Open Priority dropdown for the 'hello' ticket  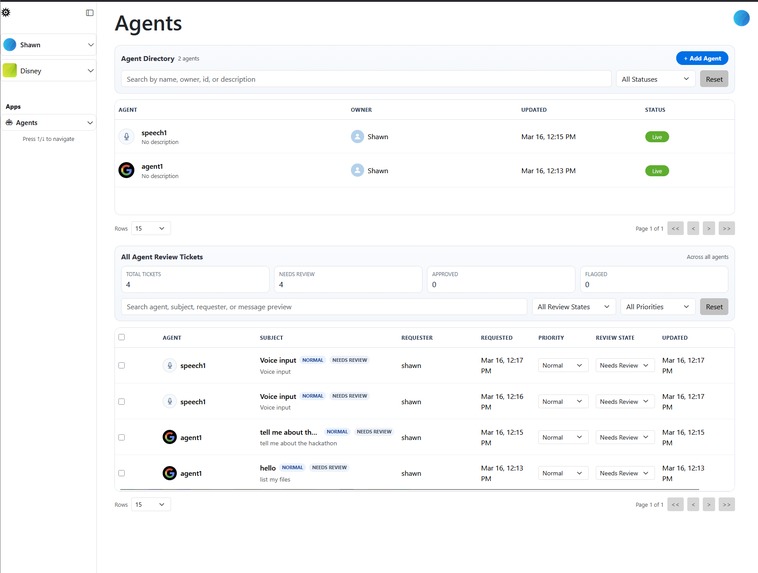[563, 473]
